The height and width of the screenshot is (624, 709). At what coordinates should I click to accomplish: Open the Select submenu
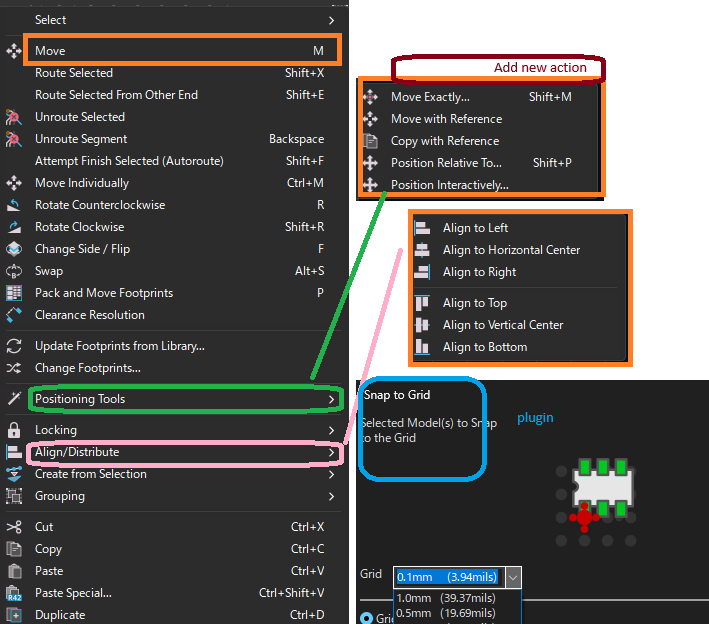(x=180, y=20)
